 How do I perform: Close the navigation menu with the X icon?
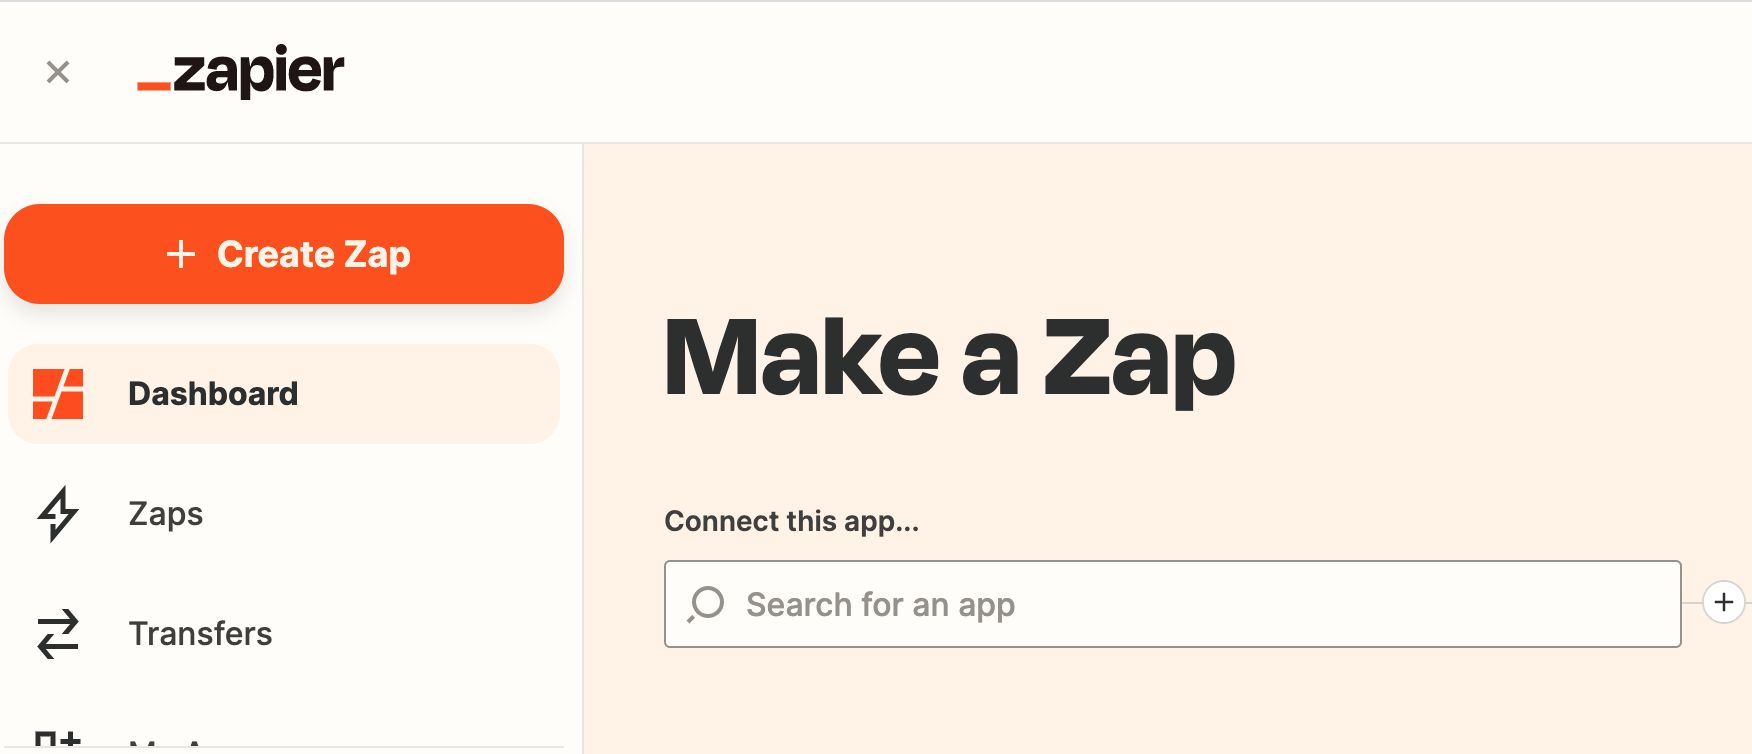(58, 72)
